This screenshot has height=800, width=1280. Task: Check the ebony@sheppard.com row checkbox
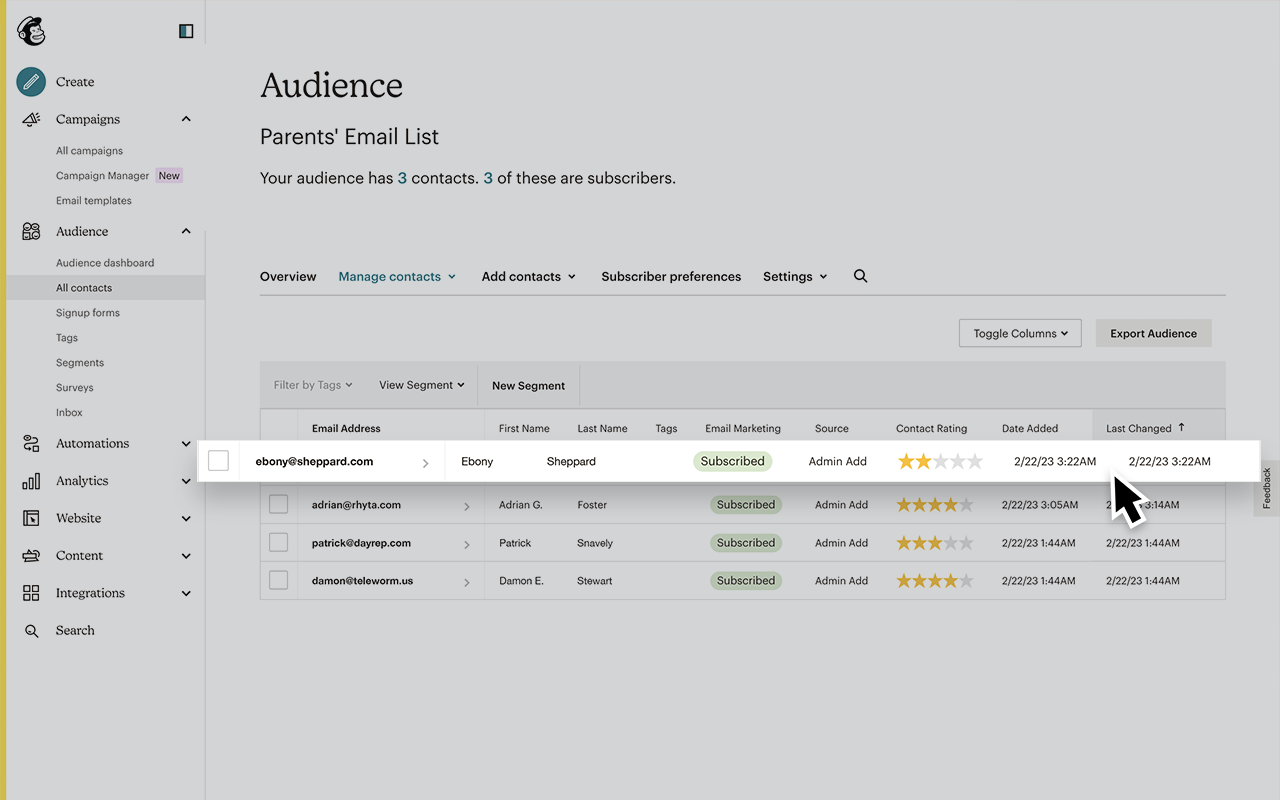[x=216, y=461]
